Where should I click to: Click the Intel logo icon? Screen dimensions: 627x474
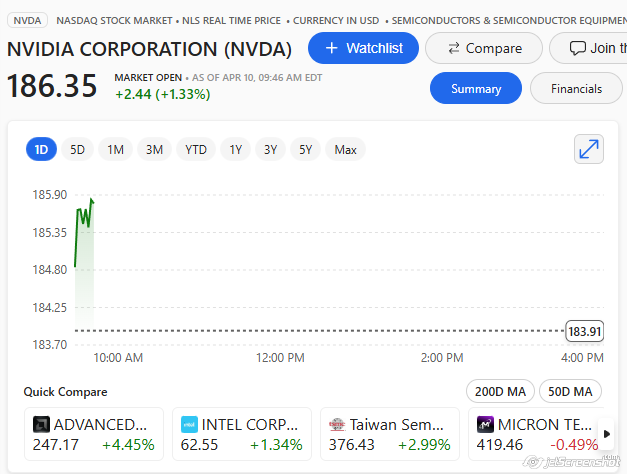189,424
